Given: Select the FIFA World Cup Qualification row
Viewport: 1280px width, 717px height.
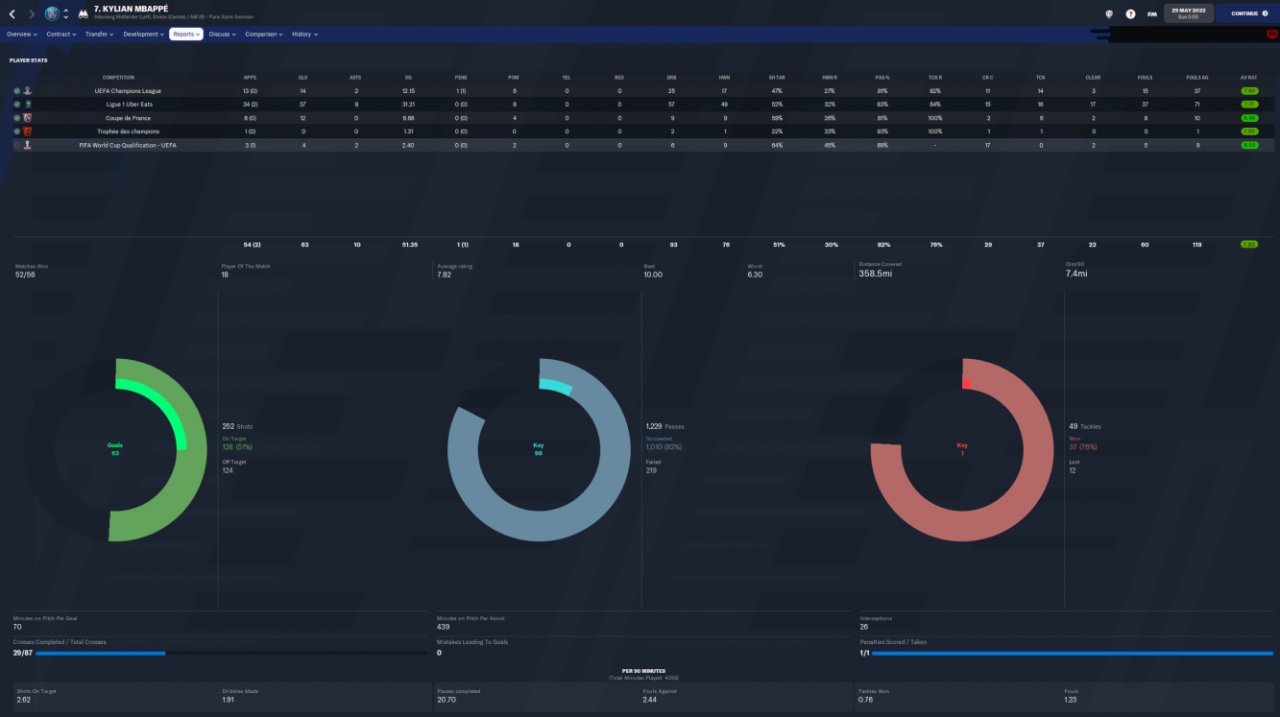Looking at the screenshot, I should (x=640, y=145).
